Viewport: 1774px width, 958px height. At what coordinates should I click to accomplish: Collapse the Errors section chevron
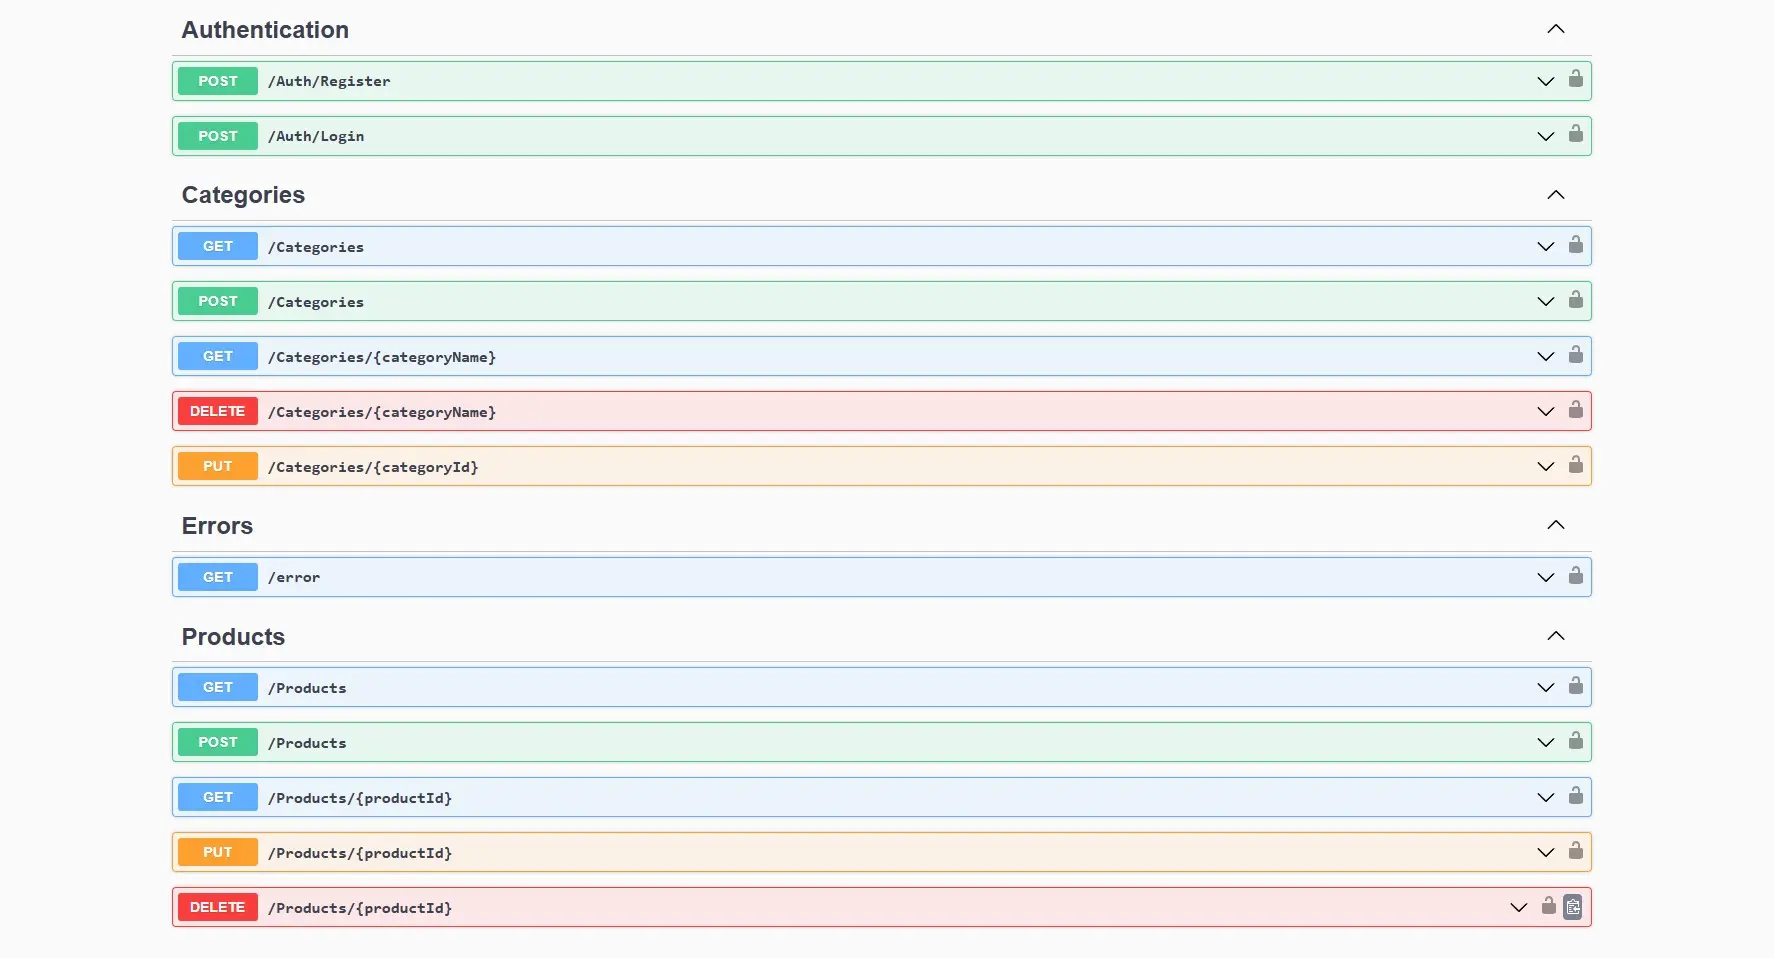(1556, 525)
